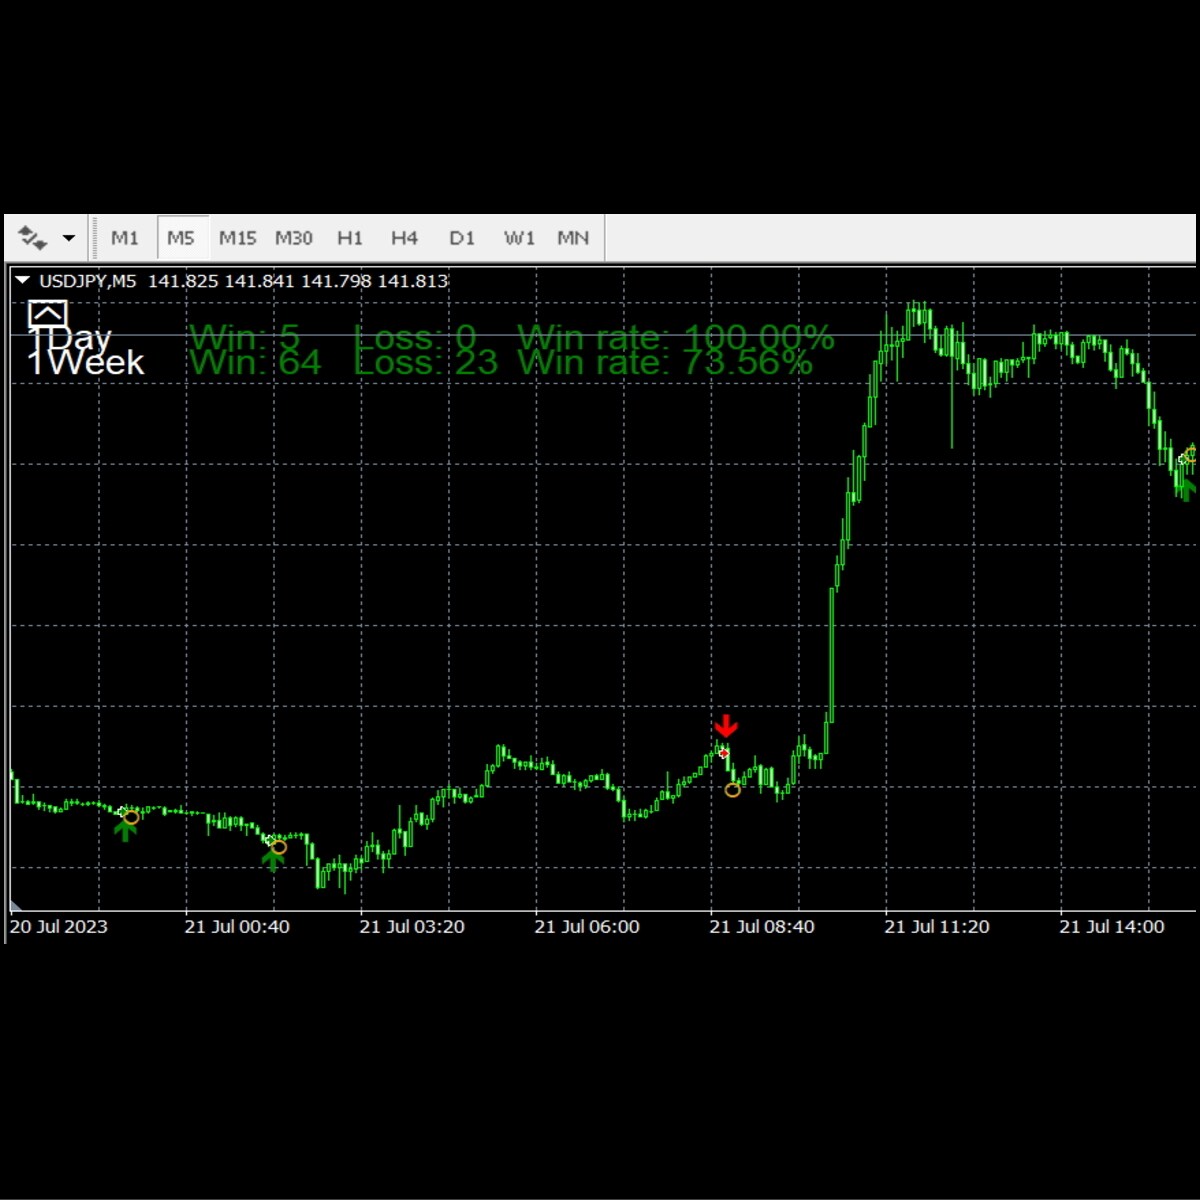Click the "Win rate: 73.56%" text
This screenshot has height=1200, width=1200.
click(665, 362)
